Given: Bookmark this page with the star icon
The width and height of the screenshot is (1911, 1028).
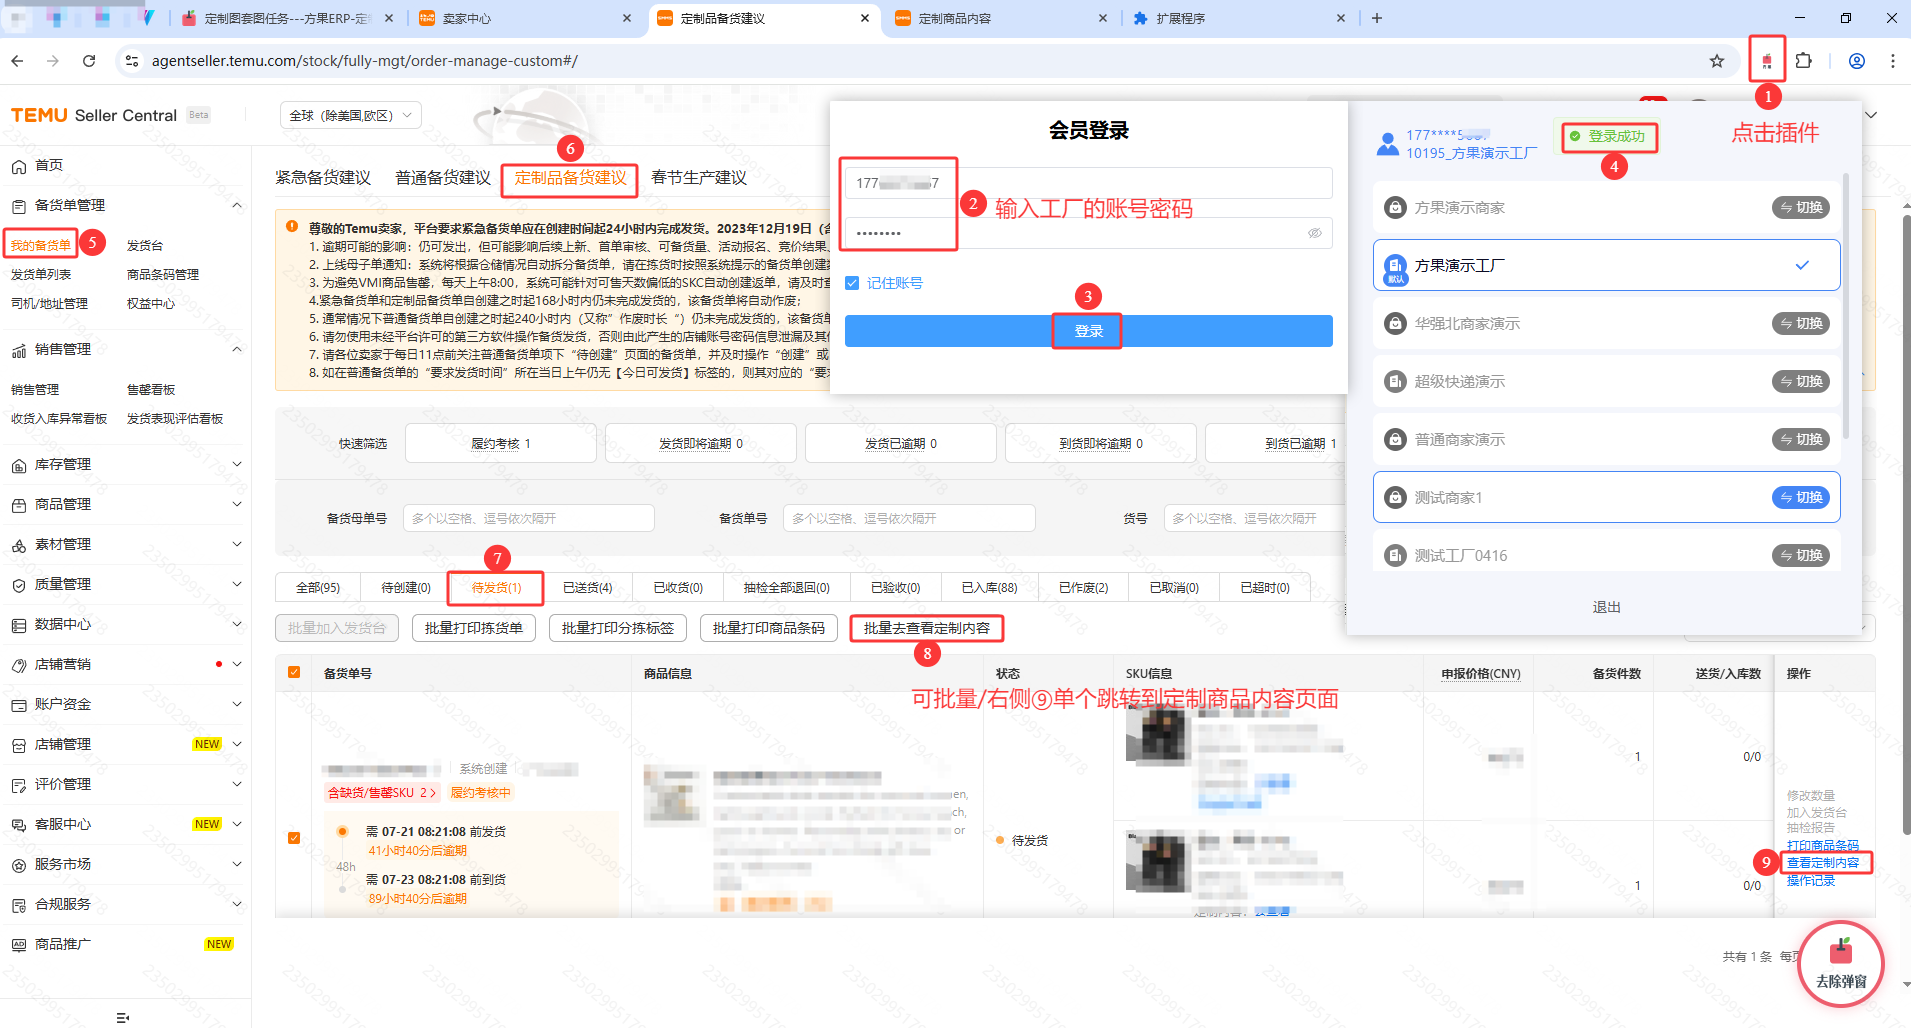Looking at the screenshot, I should pyautogui.click(x=1717, y=61).
